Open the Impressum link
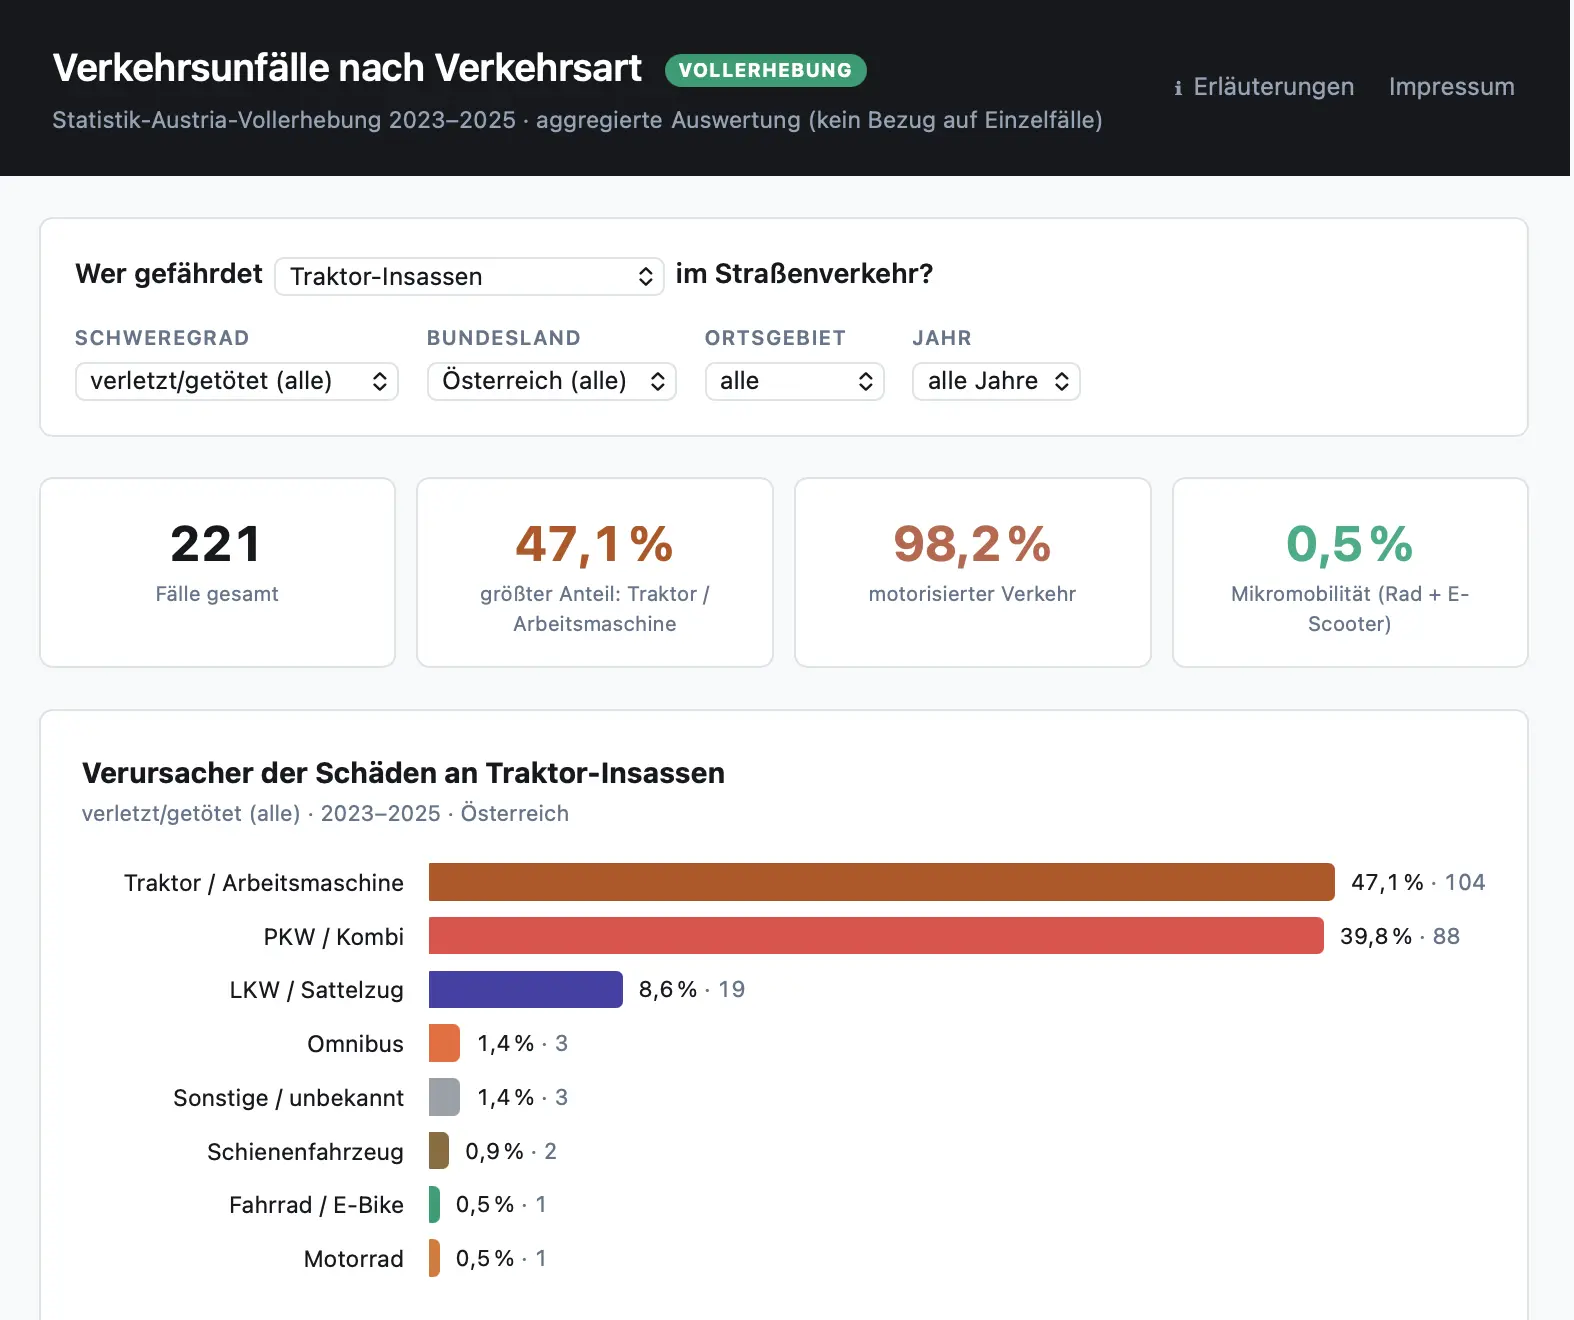This screenshot has height=1320, width=1574. (x=1451, y=87)
